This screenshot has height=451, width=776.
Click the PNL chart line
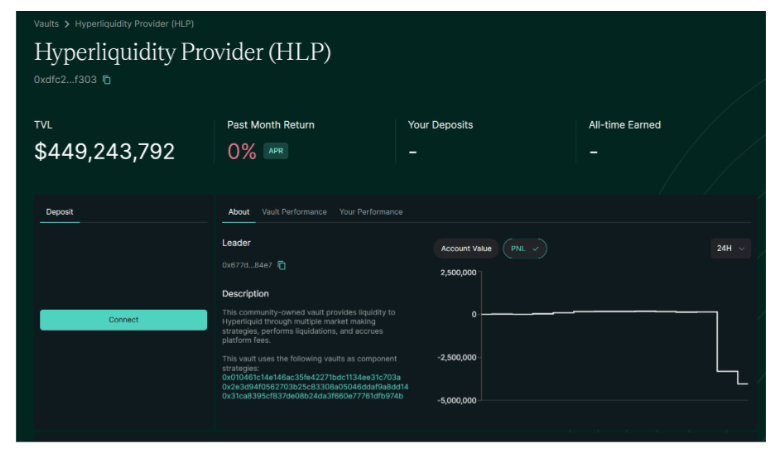(x=600, y=312)
